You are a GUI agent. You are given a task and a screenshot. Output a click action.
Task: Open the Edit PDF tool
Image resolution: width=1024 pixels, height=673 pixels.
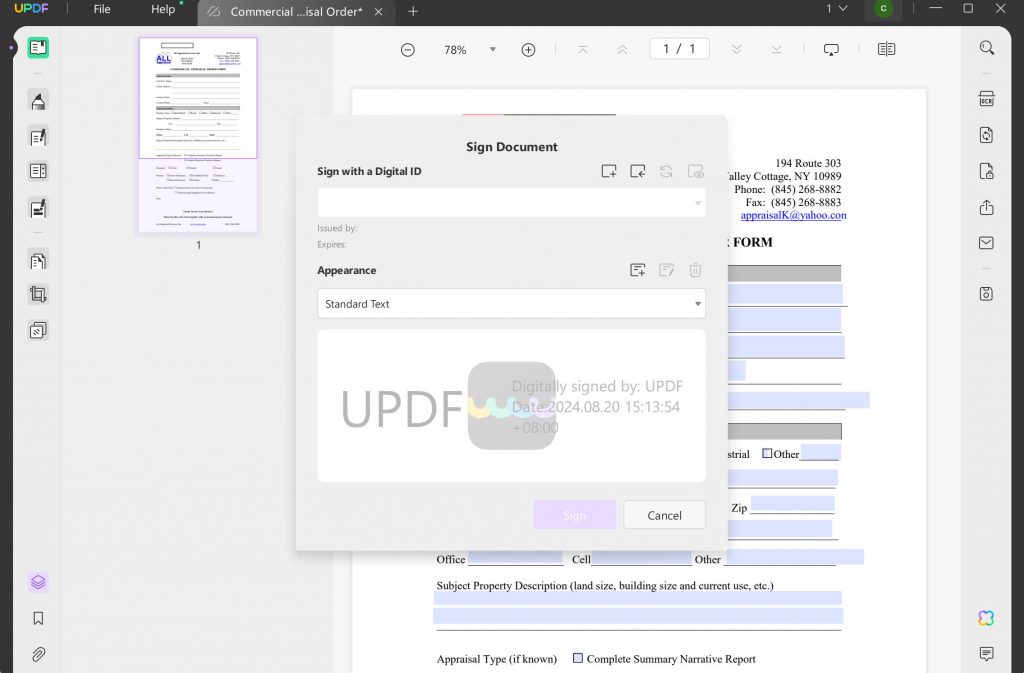37,136
